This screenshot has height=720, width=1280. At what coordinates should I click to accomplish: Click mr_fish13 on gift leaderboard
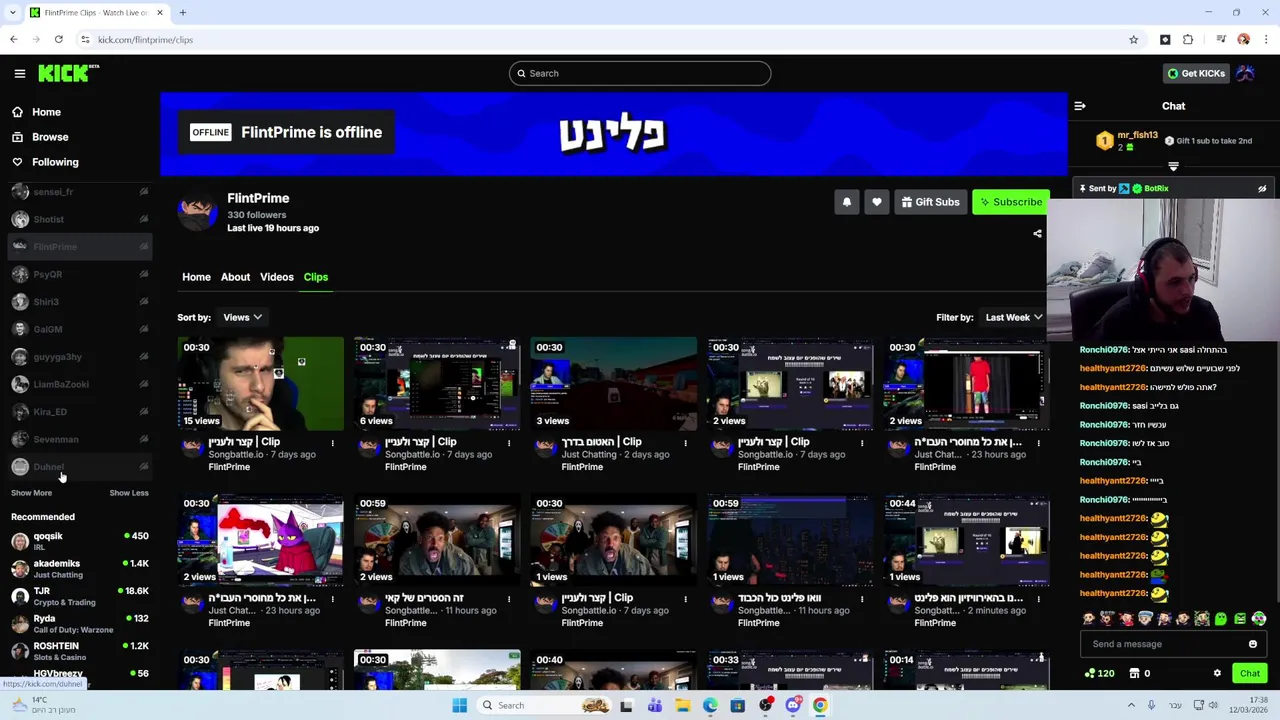click(1138, 135)
